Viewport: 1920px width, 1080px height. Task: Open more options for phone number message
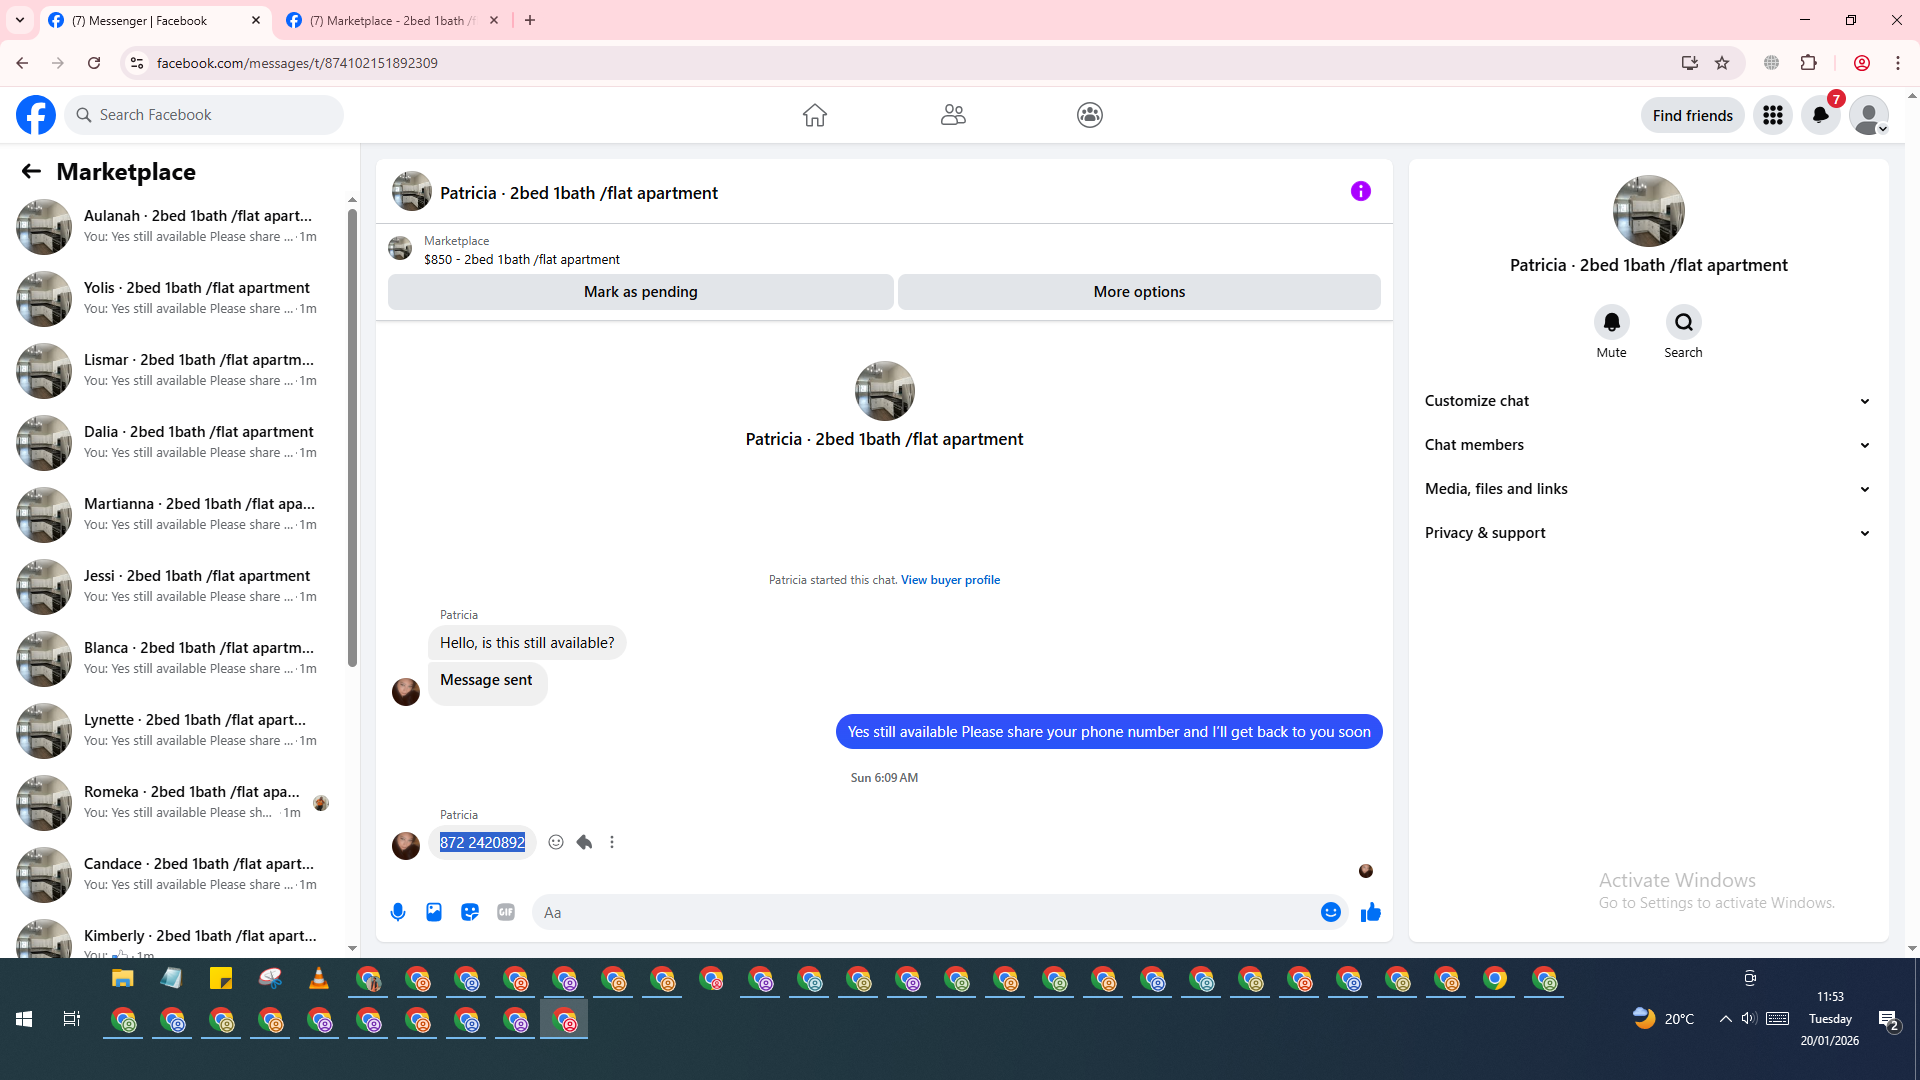click(x=612, y=842)
